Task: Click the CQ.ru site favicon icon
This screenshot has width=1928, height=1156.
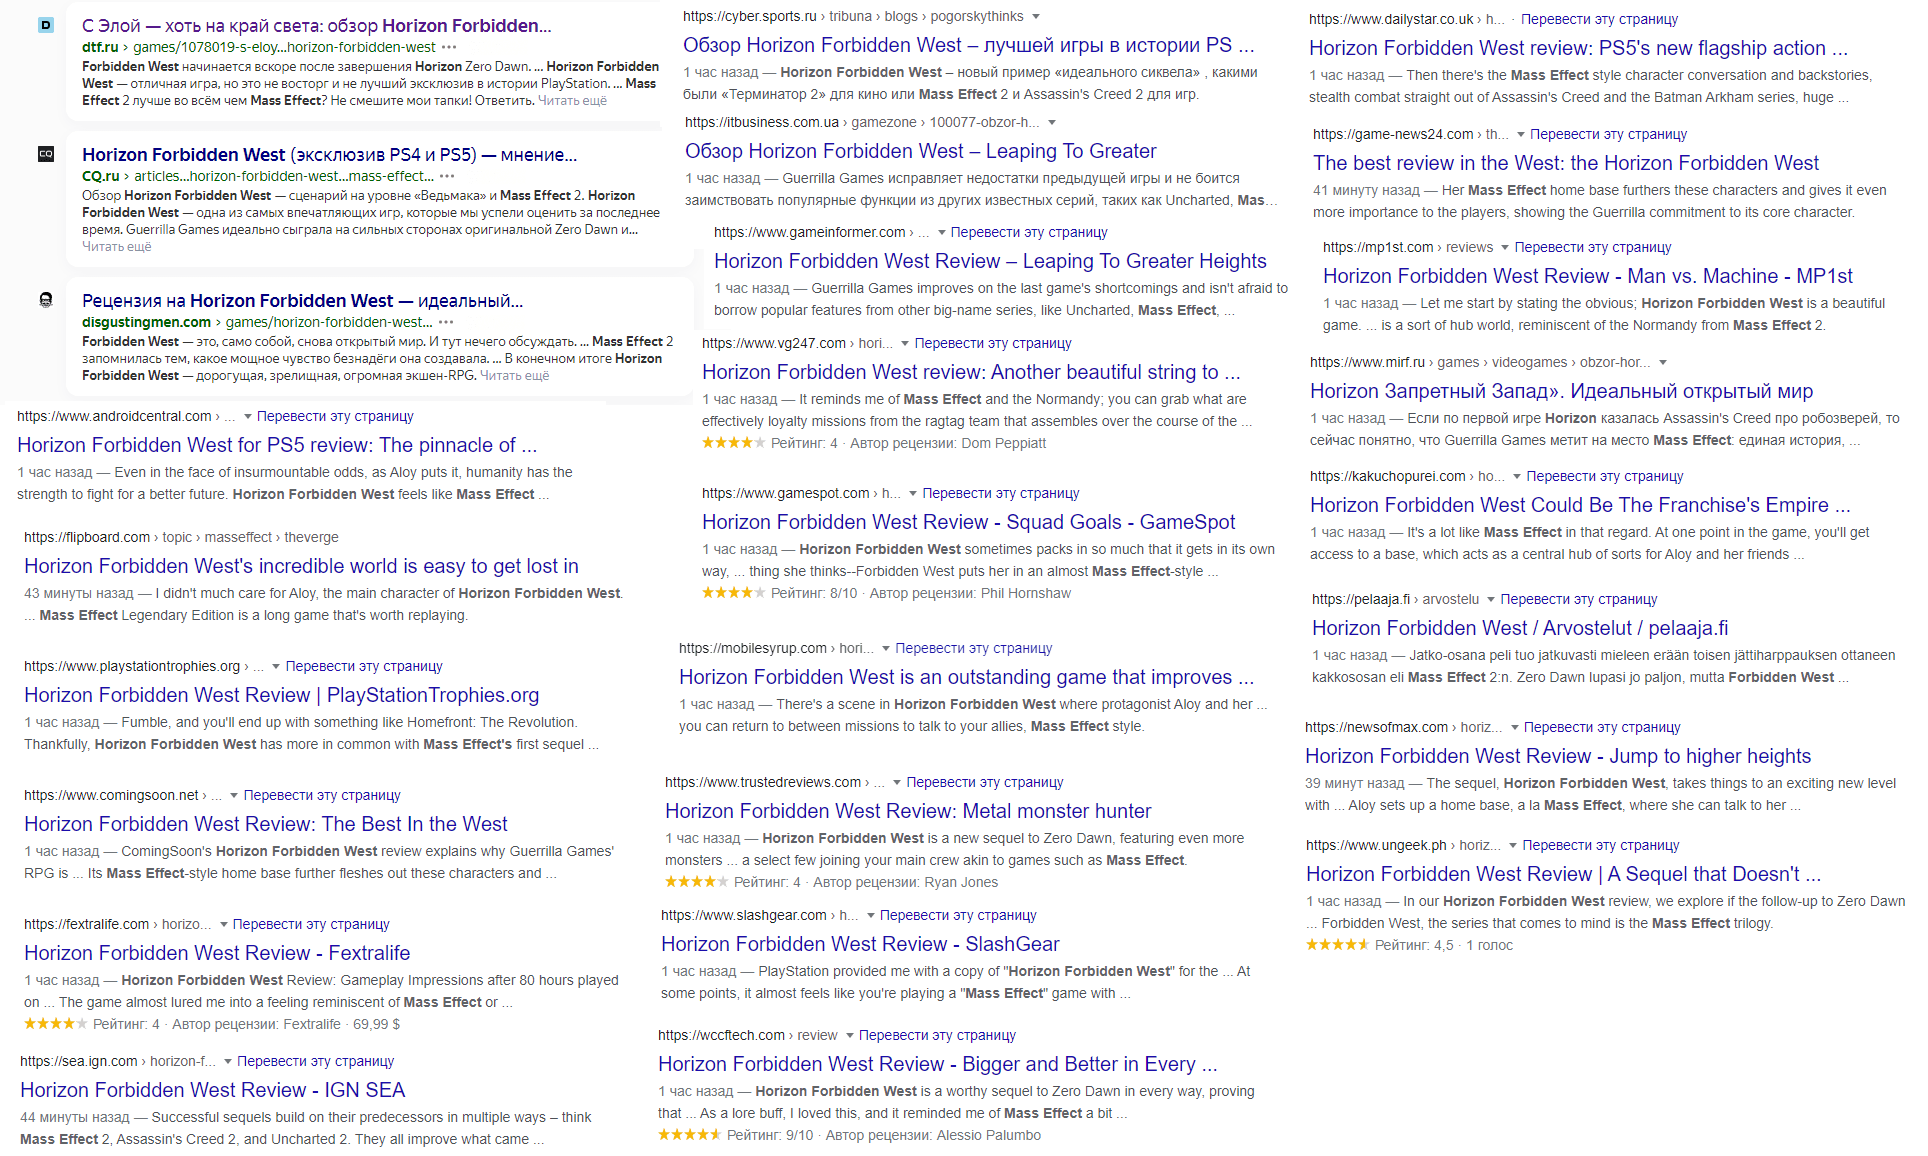Action: [46, 154]
